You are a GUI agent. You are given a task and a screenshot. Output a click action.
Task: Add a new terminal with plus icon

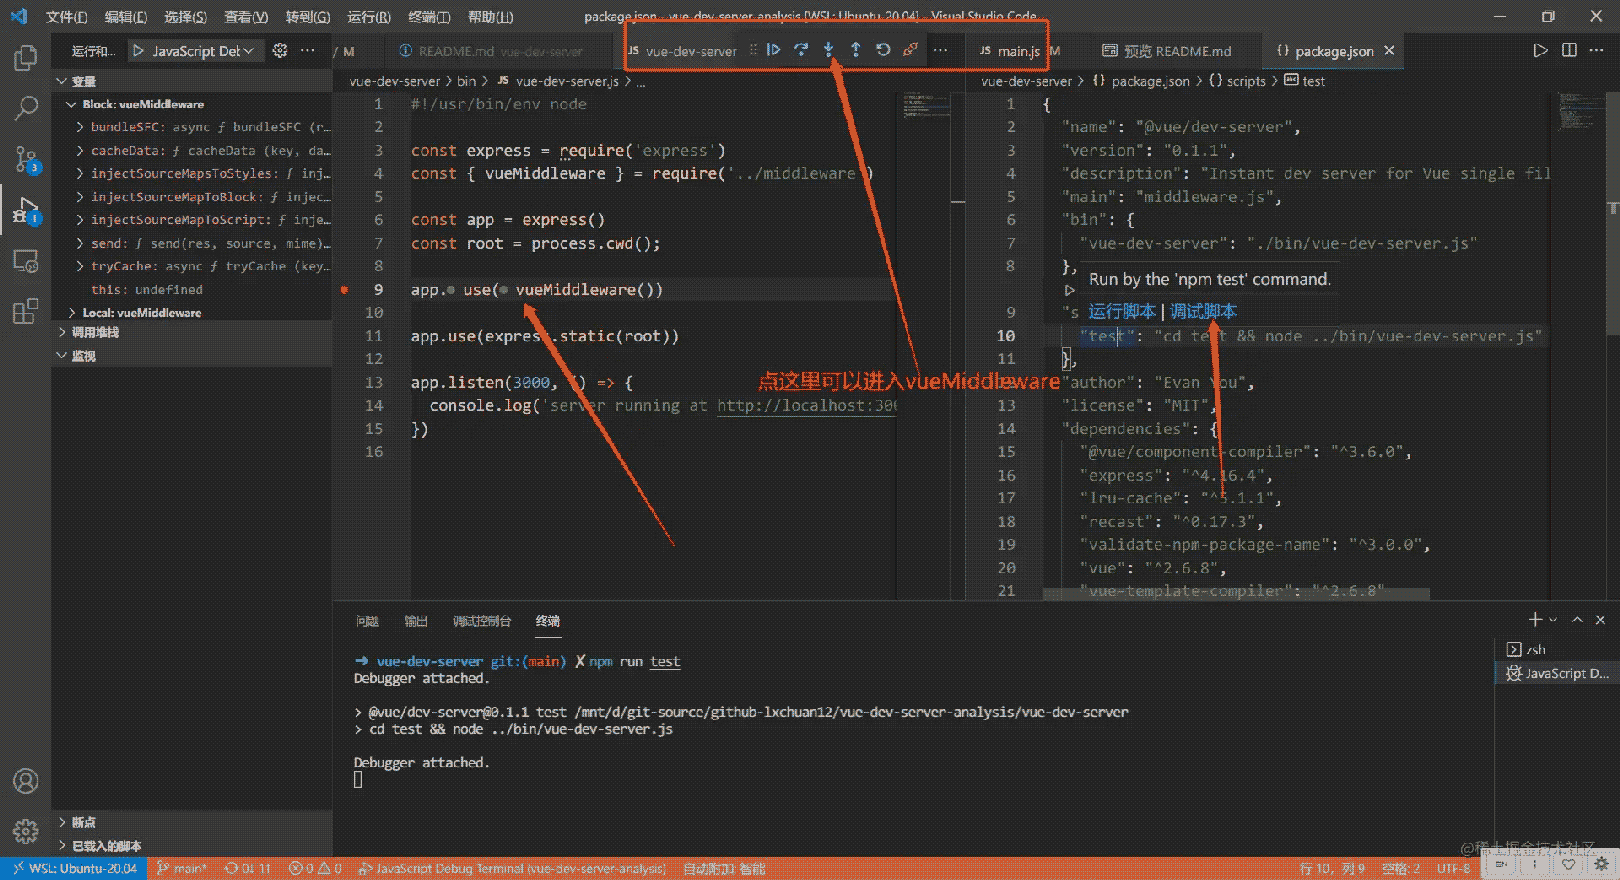pyautogui.click(x=1535, y=620)
